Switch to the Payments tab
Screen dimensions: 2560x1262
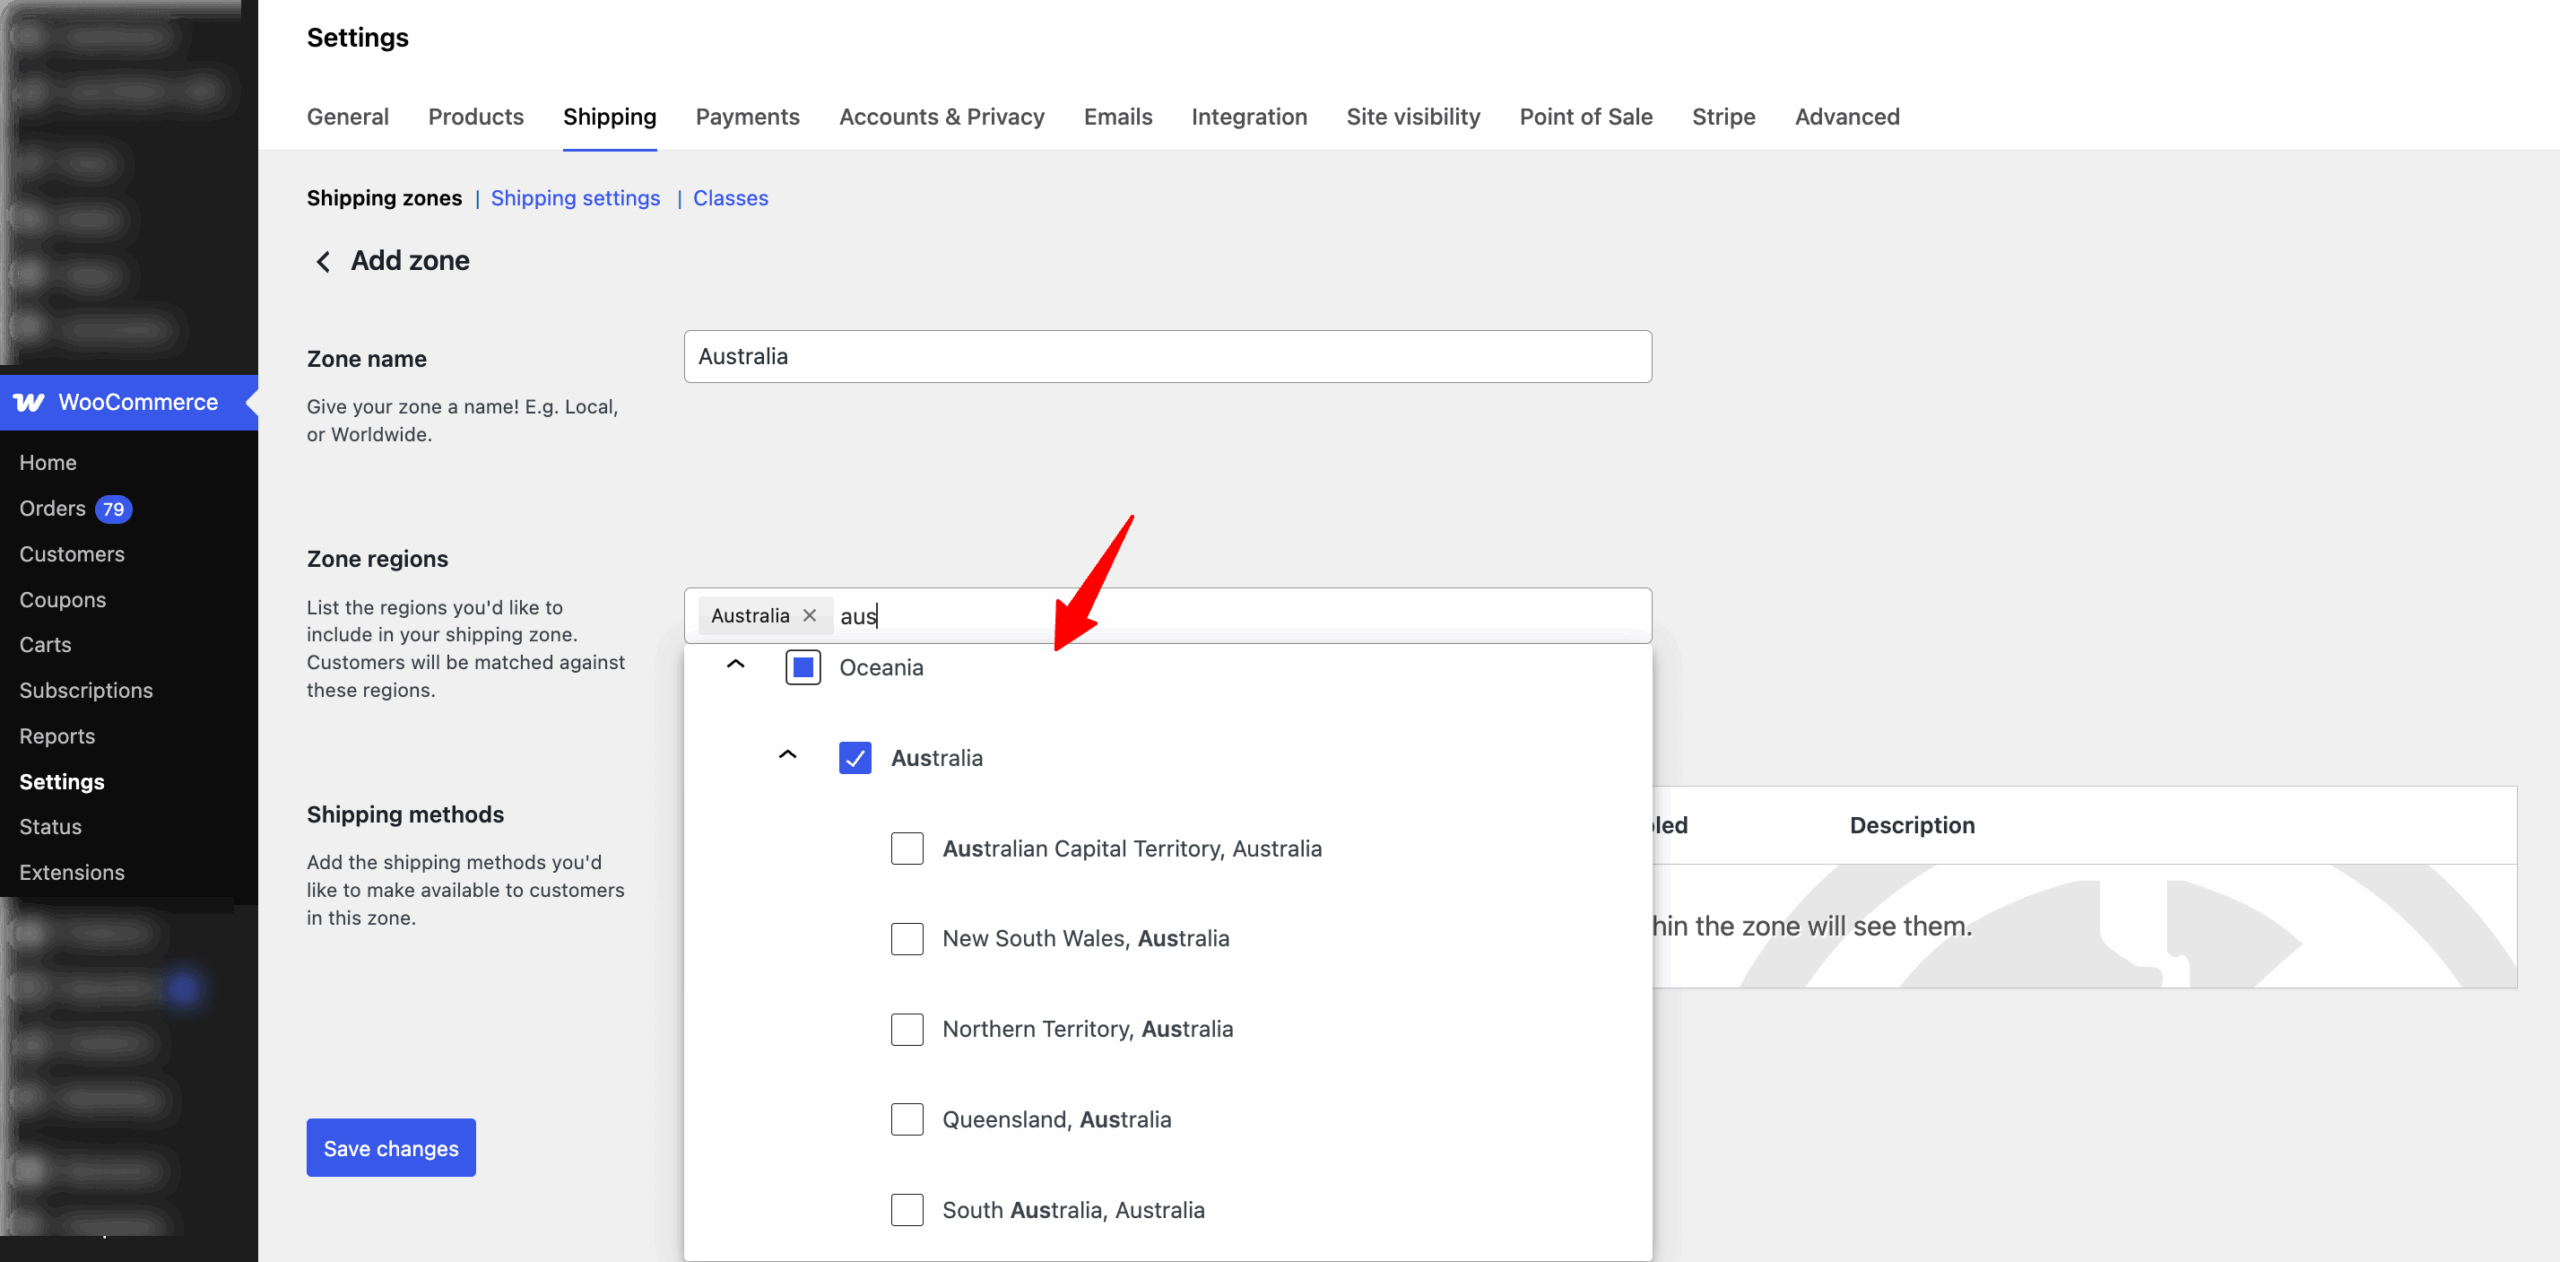click(747, 117)
